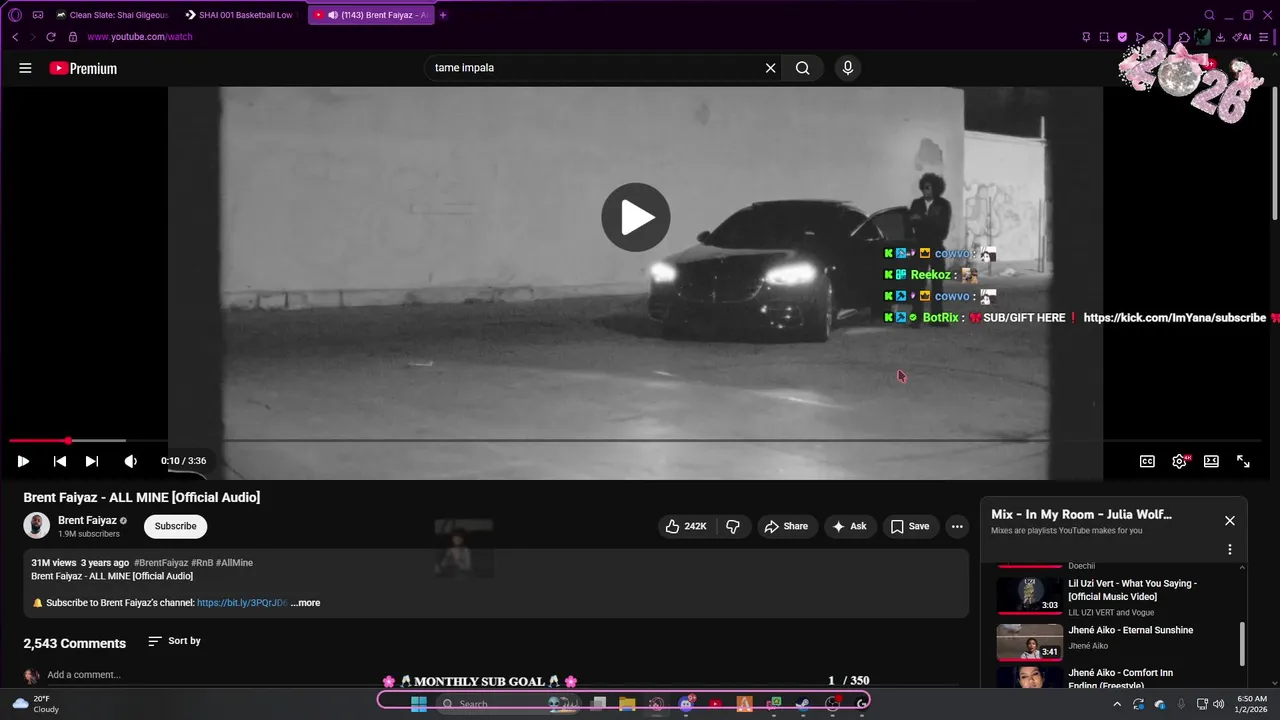Open the YouTube guide hamburger menu
Viewport: 1280px width, 720px height.
[x=25, y=68]
